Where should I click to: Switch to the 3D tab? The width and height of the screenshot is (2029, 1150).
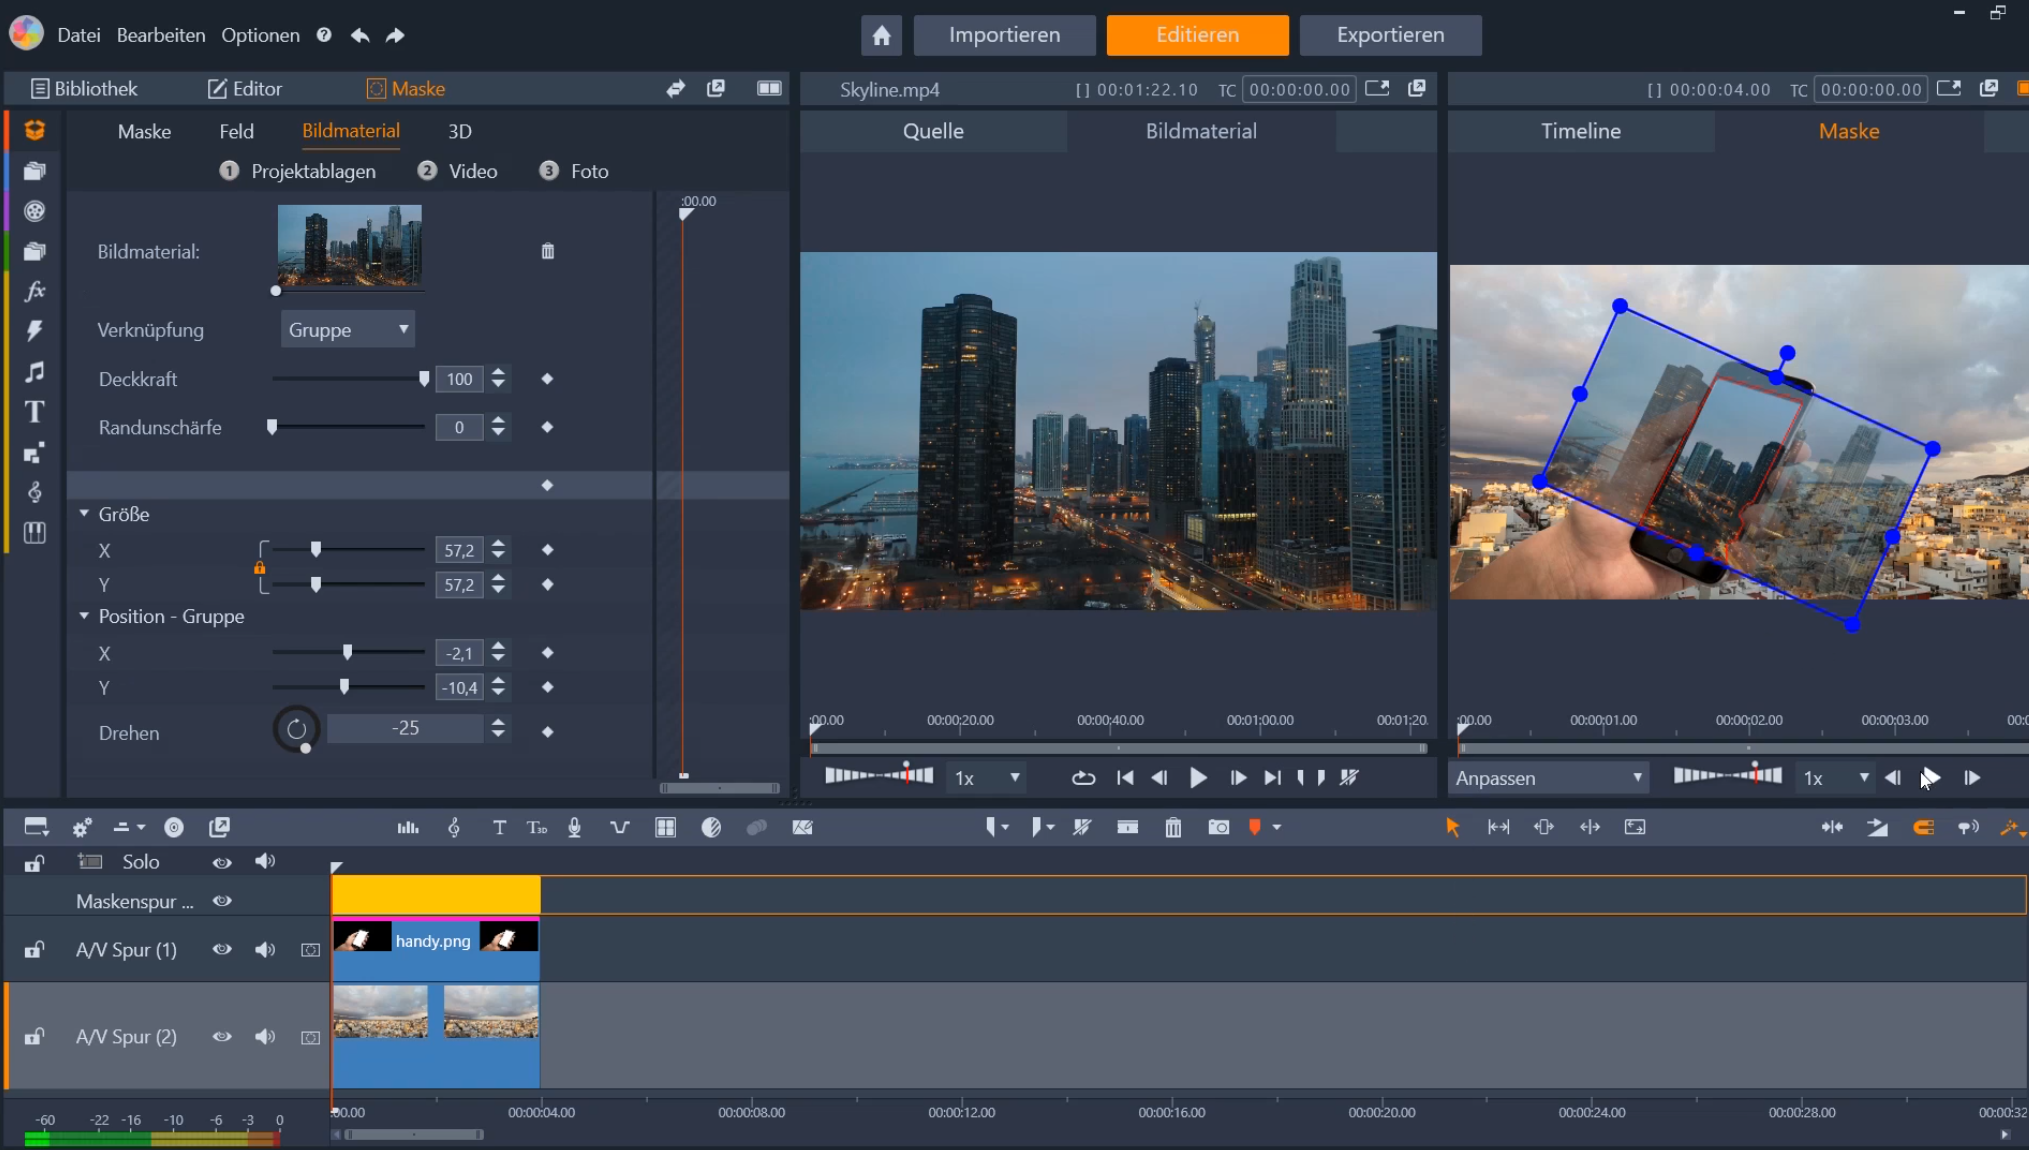459,131
